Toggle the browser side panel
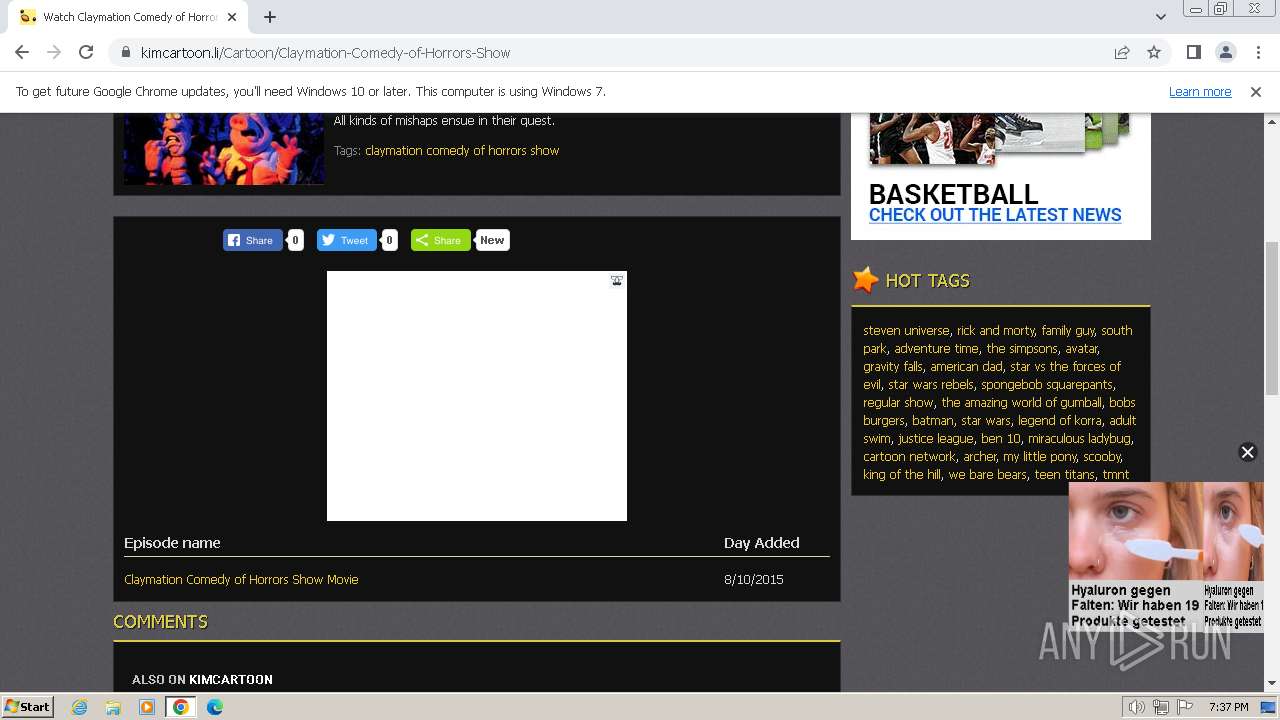Viewport: 1280px width, 720px height. coord(1193,53)
